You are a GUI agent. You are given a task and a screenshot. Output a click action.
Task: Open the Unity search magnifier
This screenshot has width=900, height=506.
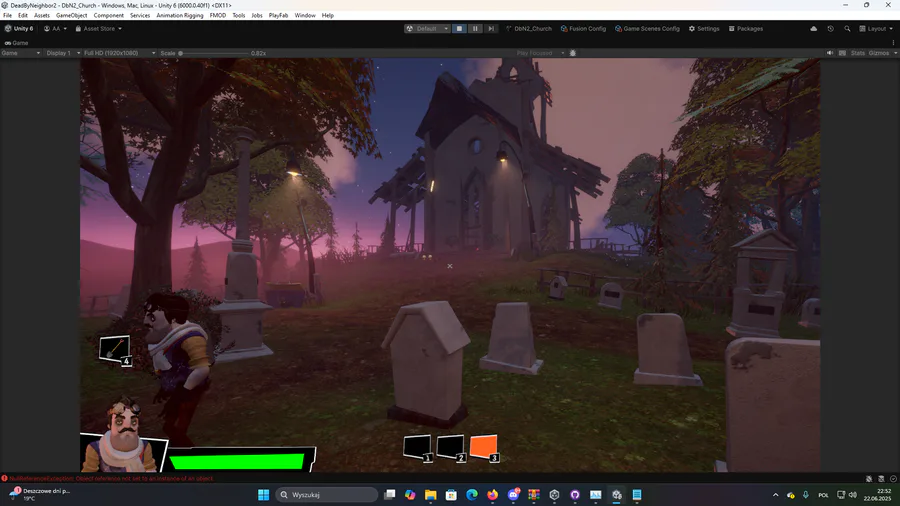point(847,29)
